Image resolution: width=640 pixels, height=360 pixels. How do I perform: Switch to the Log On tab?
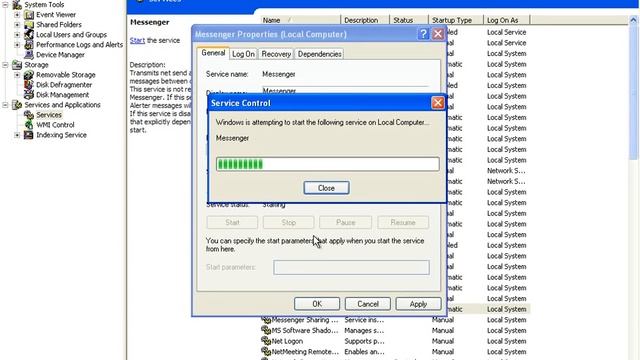point(243,54)
